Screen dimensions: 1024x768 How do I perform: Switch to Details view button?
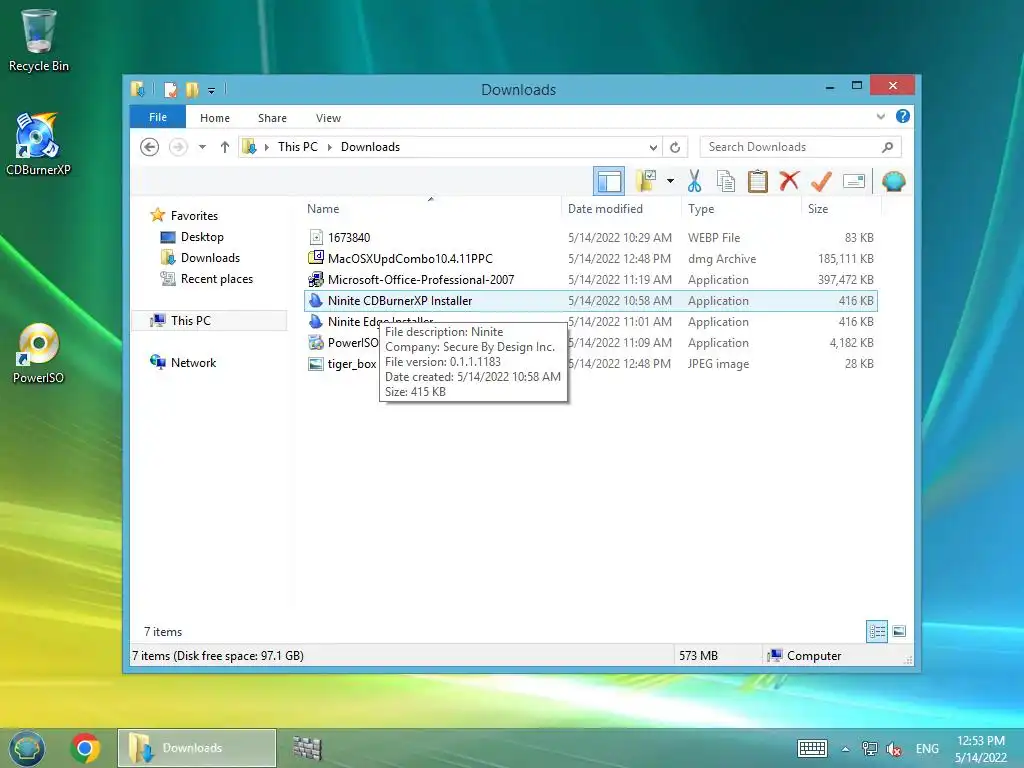click(x=877, y=632)
